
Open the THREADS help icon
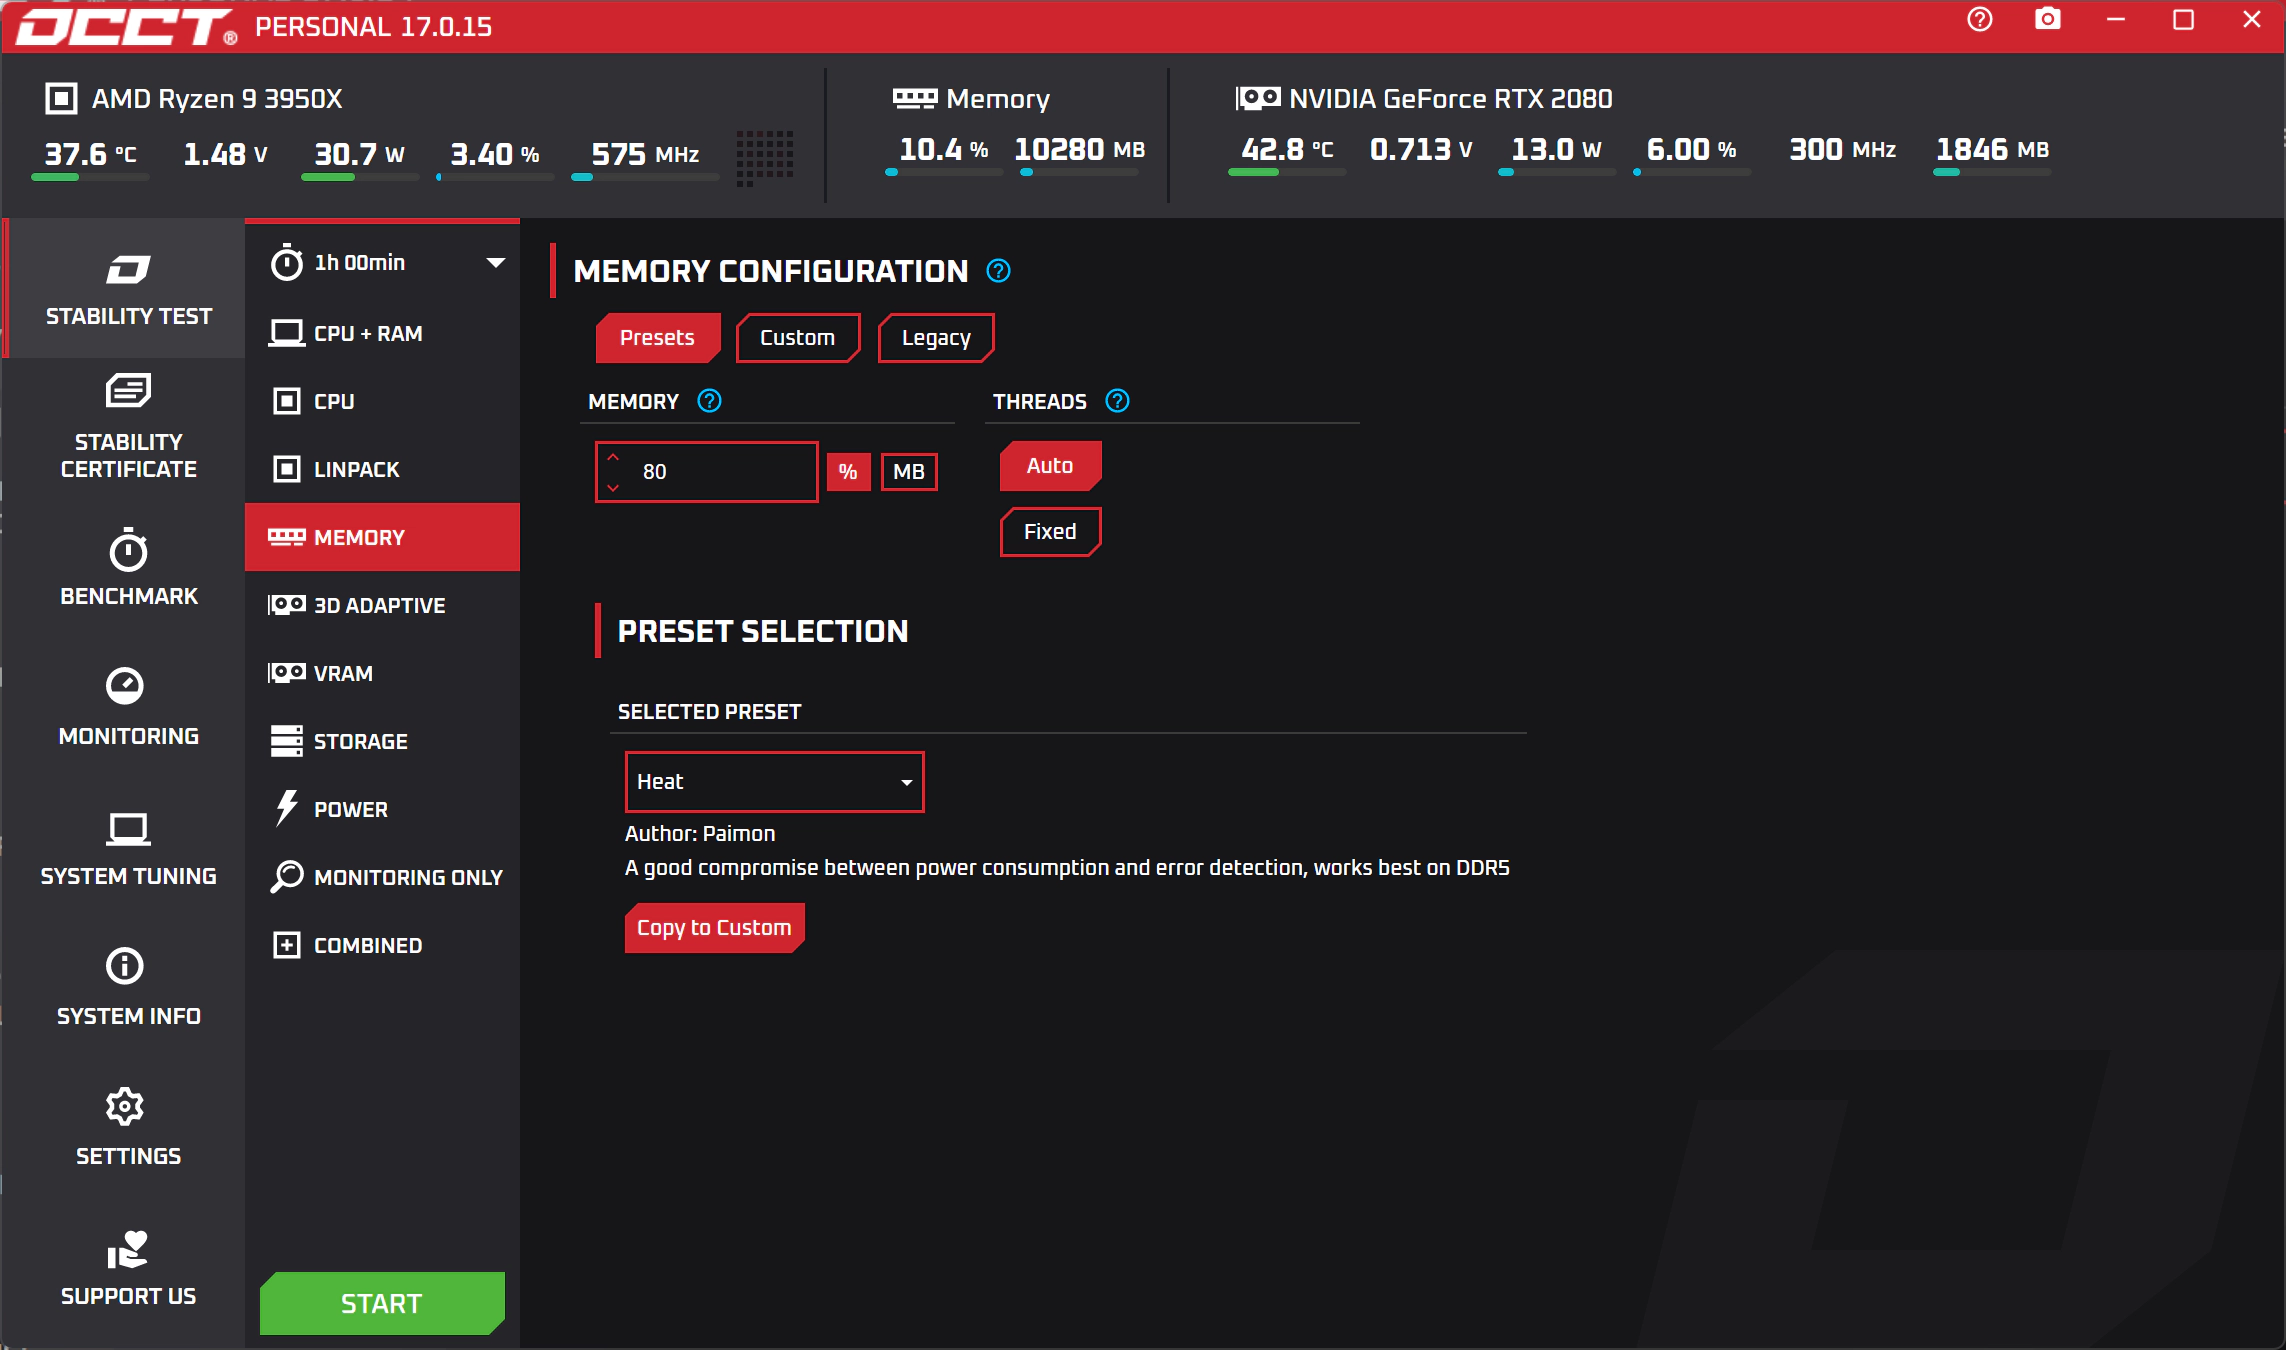tap(1117, 401)
